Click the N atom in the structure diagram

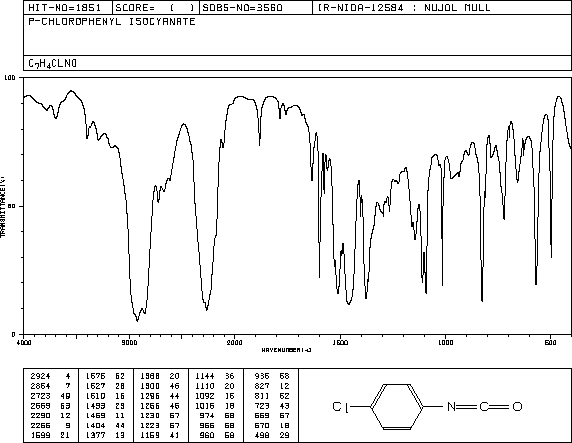coord(452,406)
